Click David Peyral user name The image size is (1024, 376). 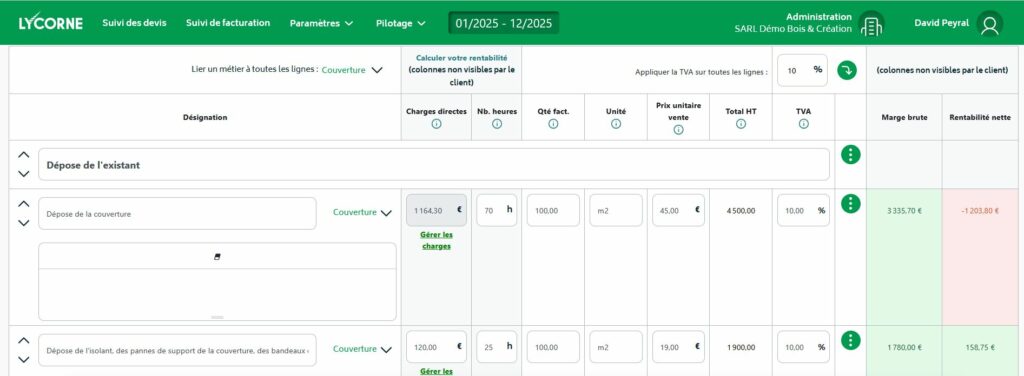point(941,23)
